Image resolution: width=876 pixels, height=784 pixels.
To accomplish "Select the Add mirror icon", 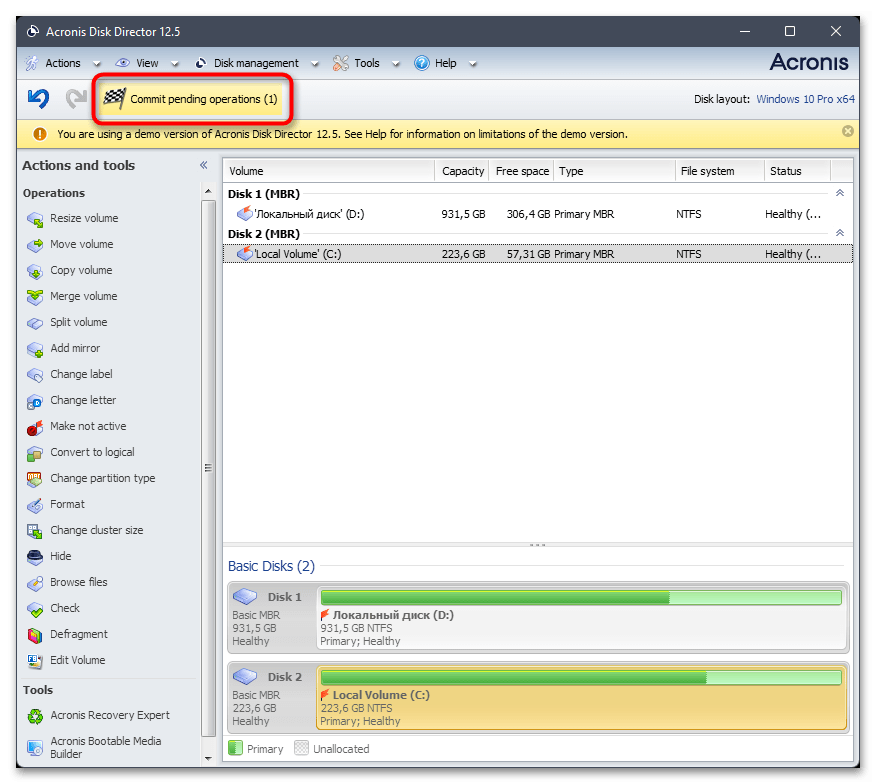I will click(34, 348).
